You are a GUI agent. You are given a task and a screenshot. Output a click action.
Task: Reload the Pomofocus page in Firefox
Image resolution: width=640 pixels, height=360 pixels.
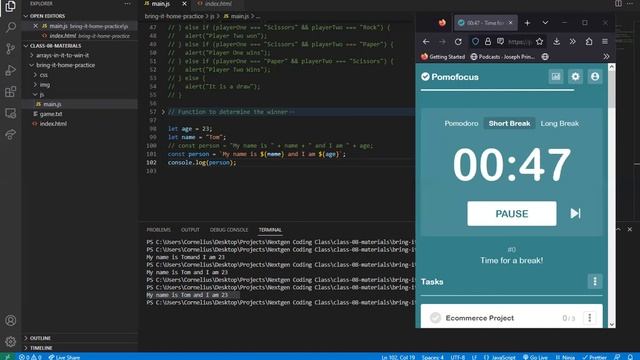(458, 42)
